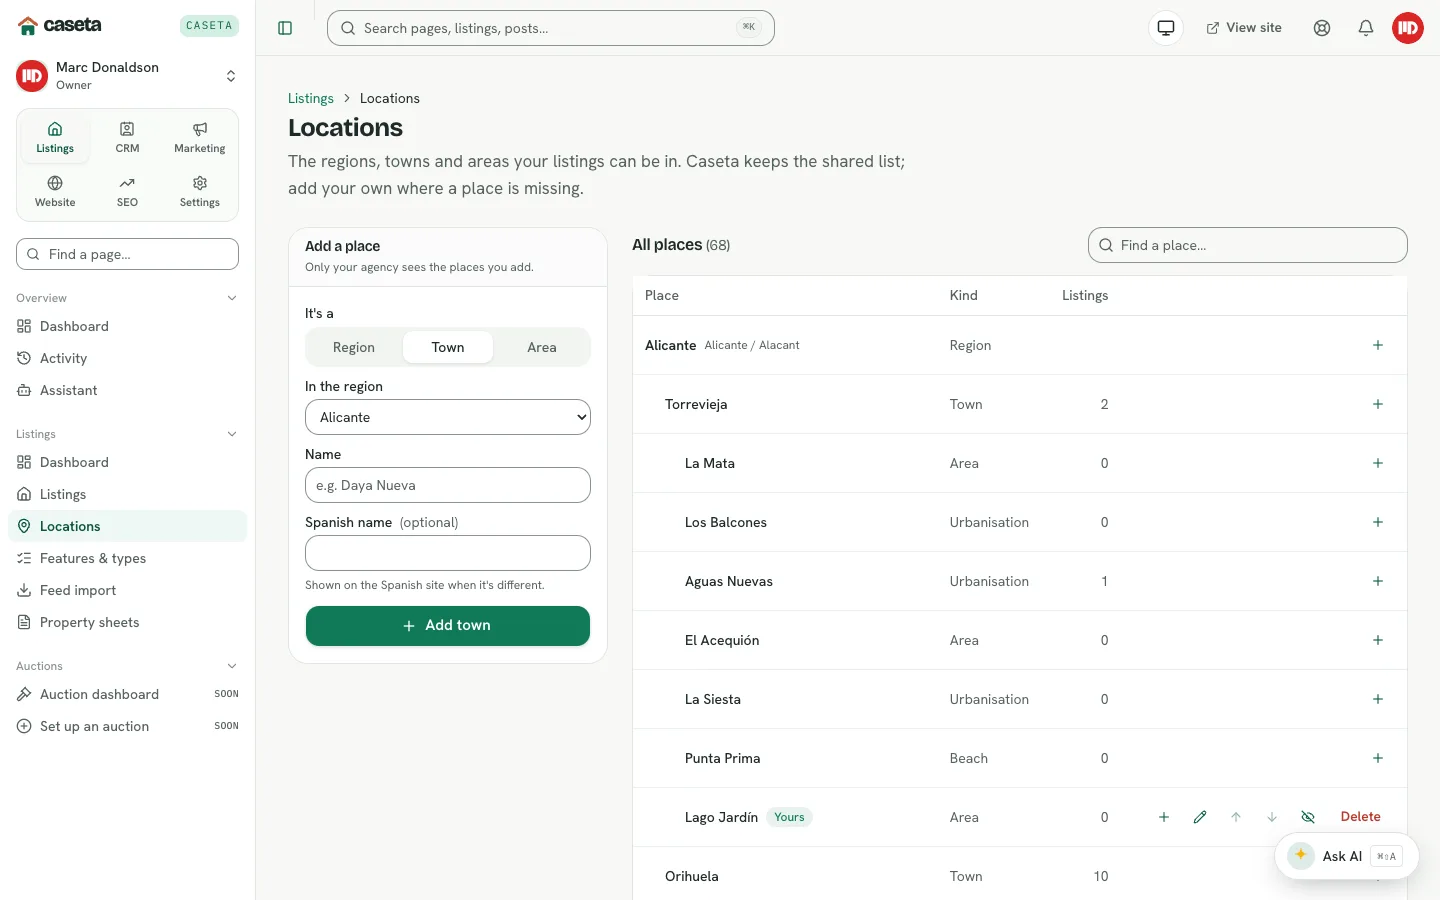
Task: Click the Add town button
Action: (x=448, y=626)
